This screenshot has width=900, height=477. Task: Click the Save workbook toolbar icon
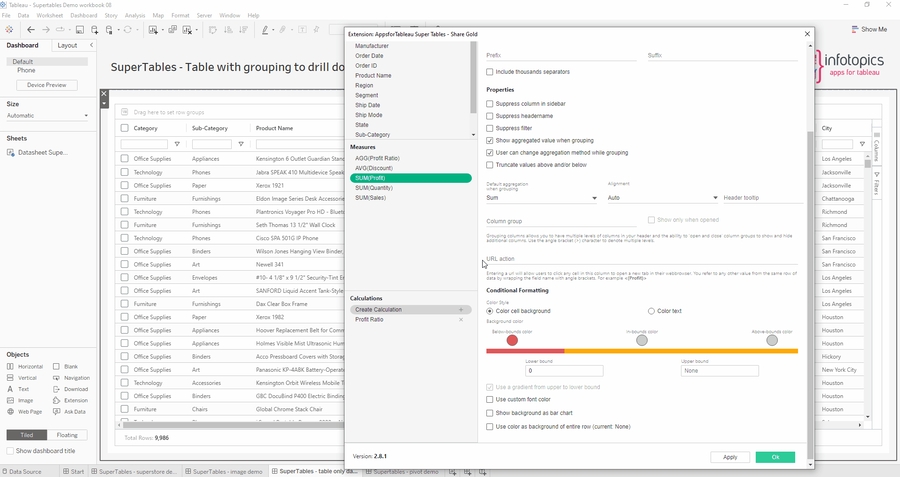point(77,30)
